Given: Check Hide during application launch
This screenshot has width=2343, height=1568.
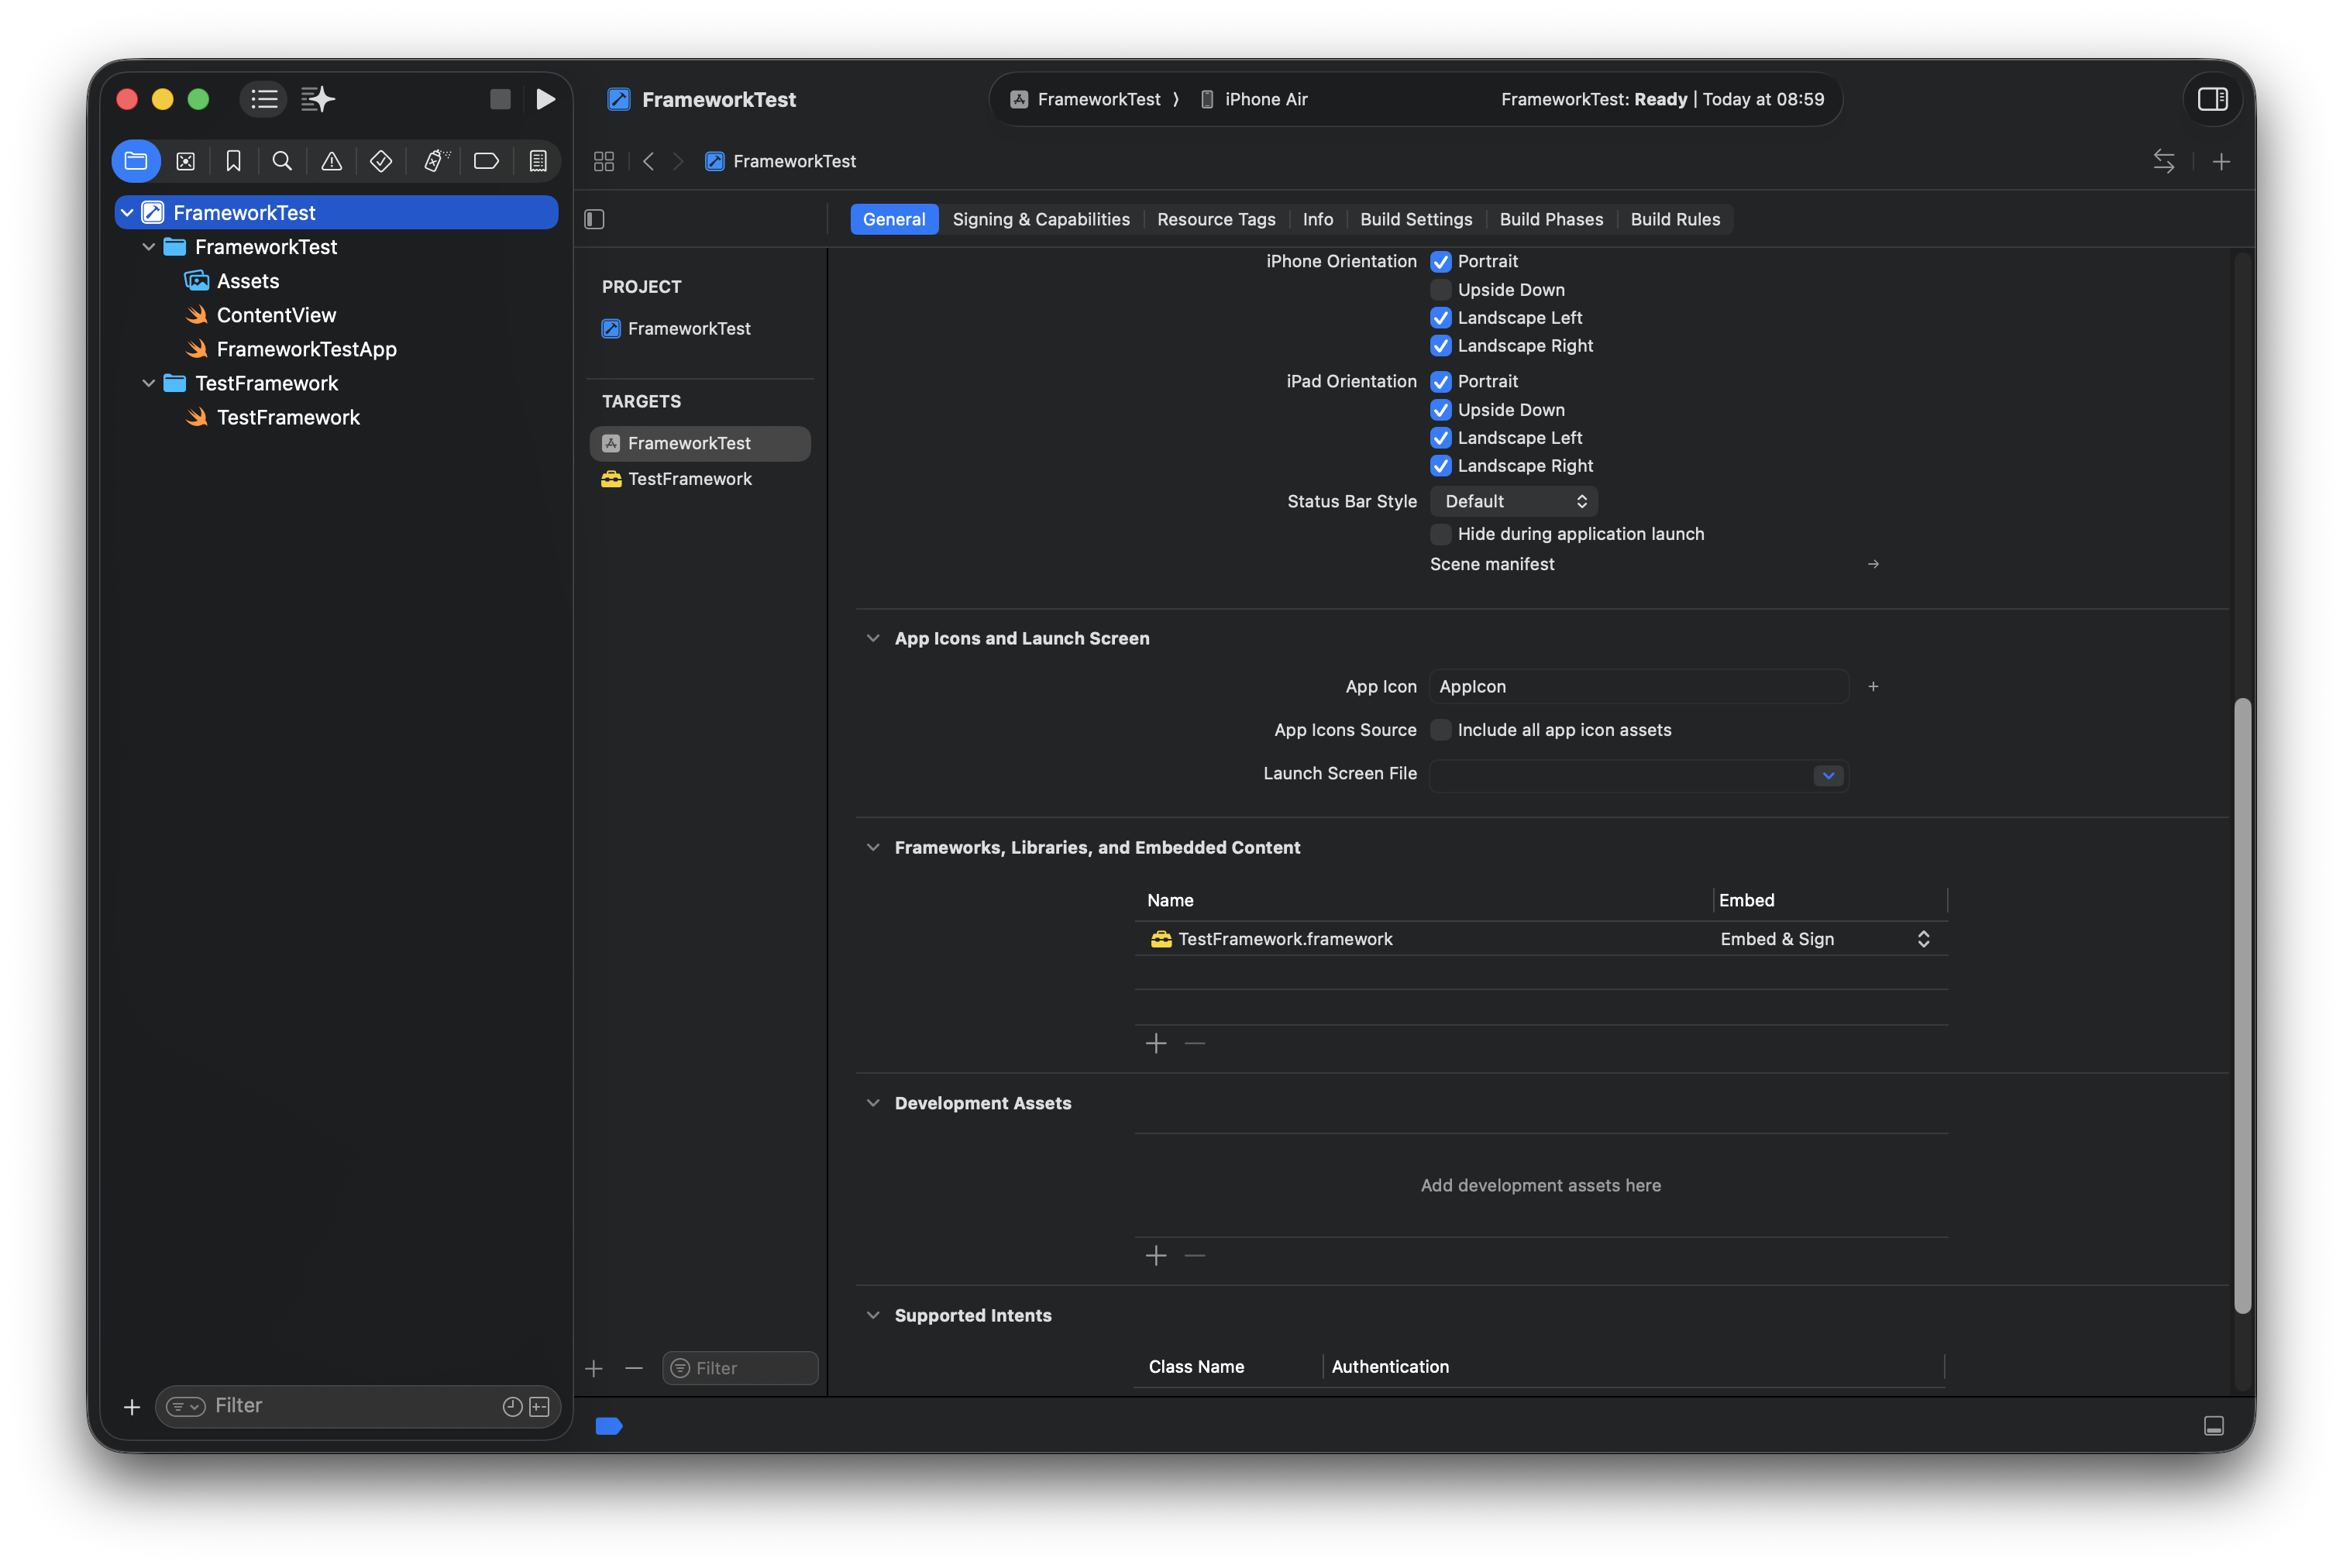Looking at the screenshot, I should [1440, 534].
